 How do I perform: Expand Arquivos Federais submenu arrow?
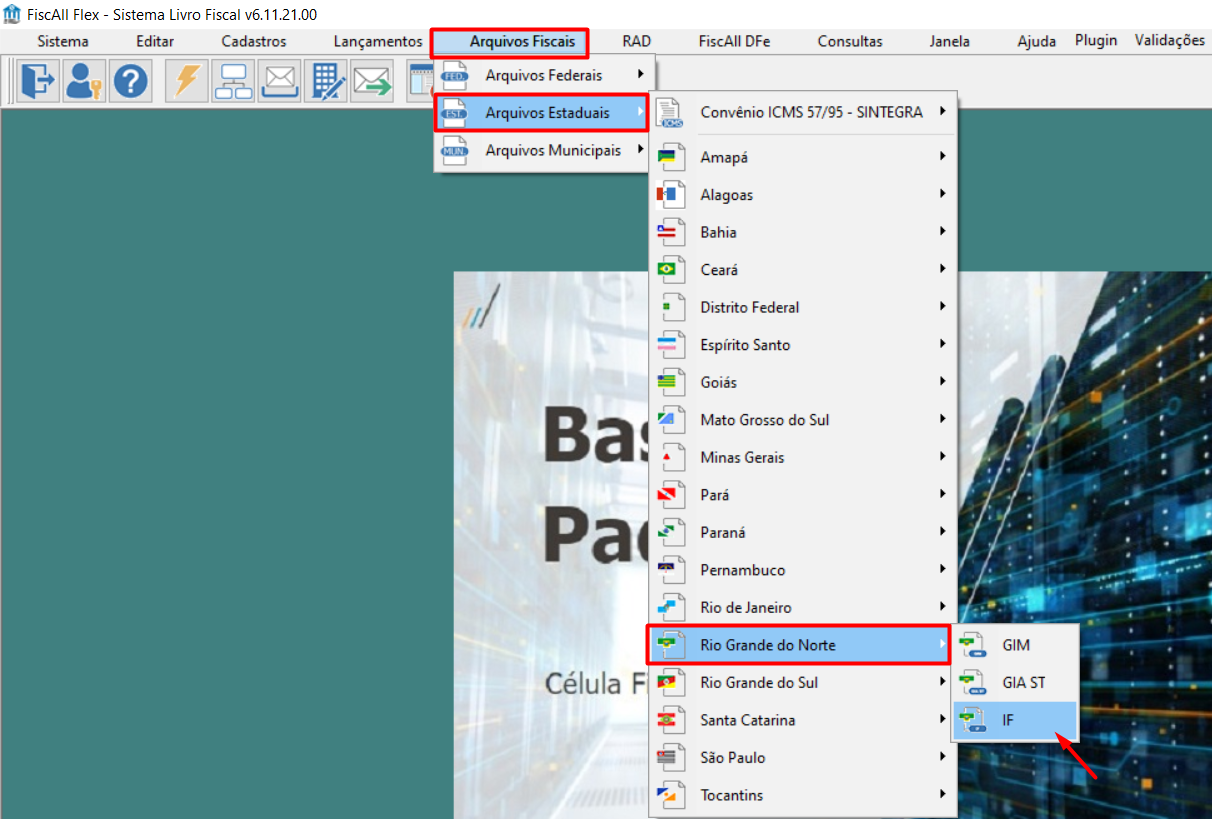[640, 74]
